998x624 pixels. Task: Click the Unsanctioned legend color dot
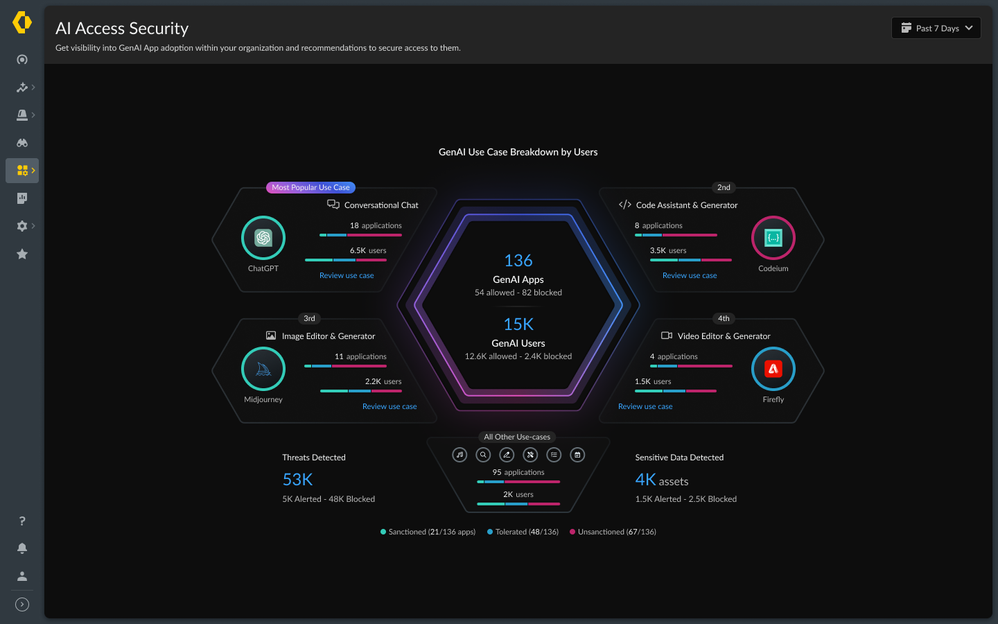coord(573,532)
